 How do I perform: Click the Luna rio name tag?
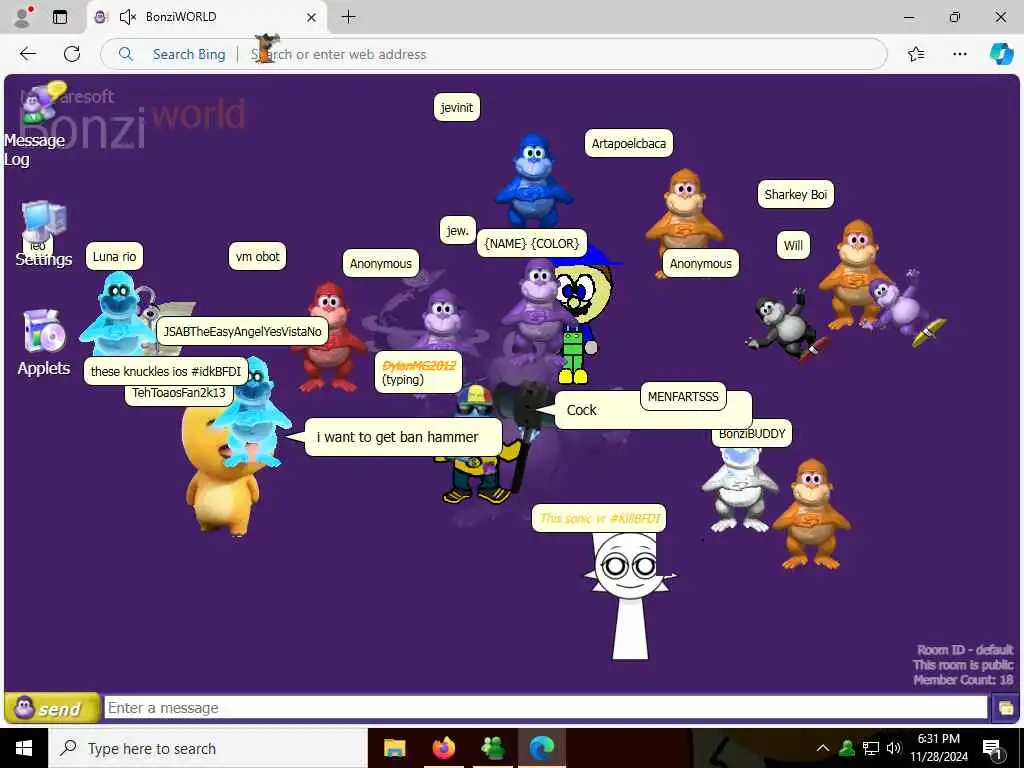(114, 256)
